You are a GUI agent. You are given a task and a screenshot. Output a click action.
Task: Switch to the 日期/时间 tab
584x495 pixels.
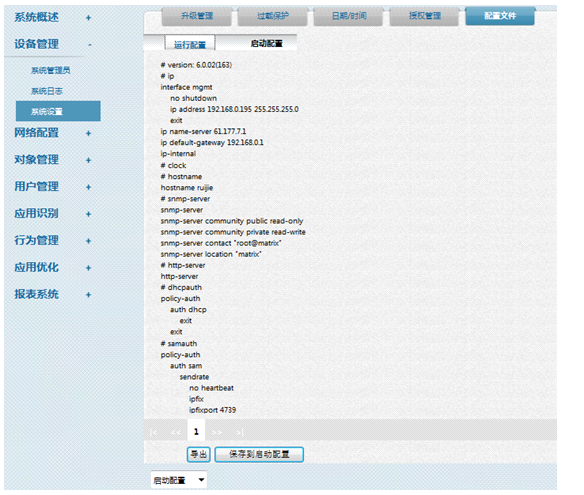click(349, 16)
